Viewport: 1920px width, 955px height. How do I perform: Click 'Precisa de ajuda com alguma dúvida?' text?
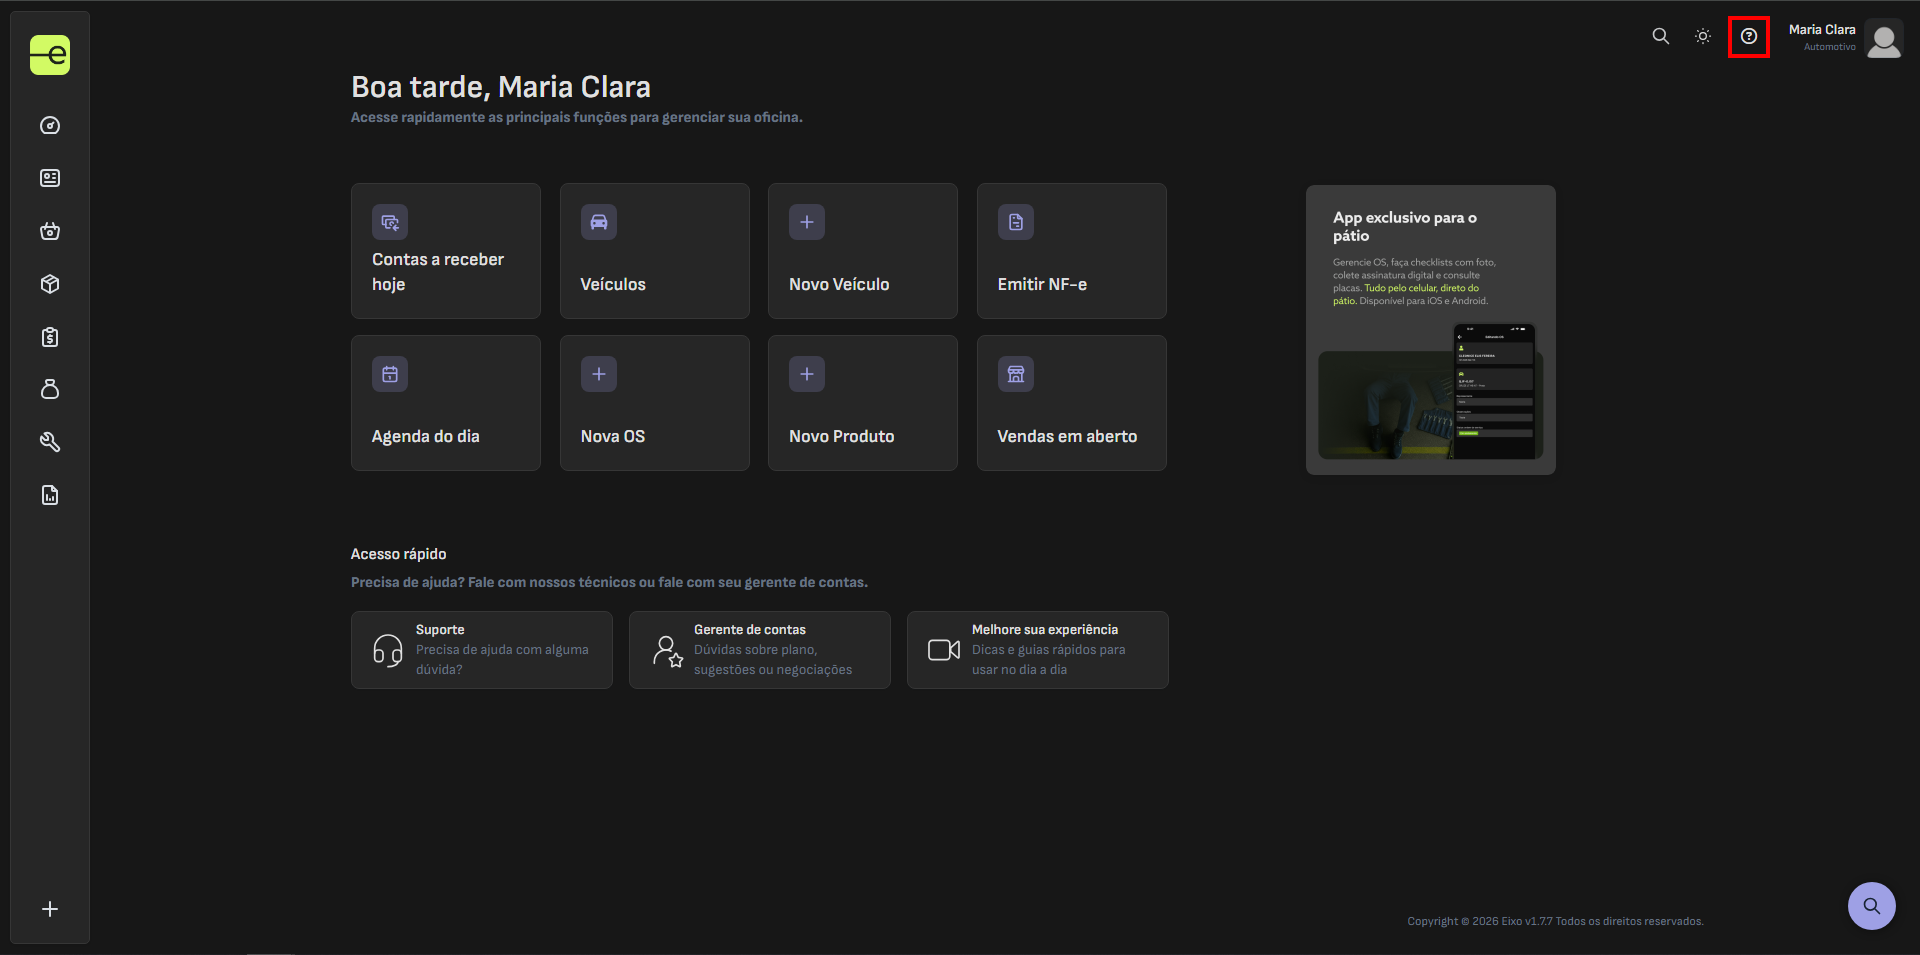502,660
